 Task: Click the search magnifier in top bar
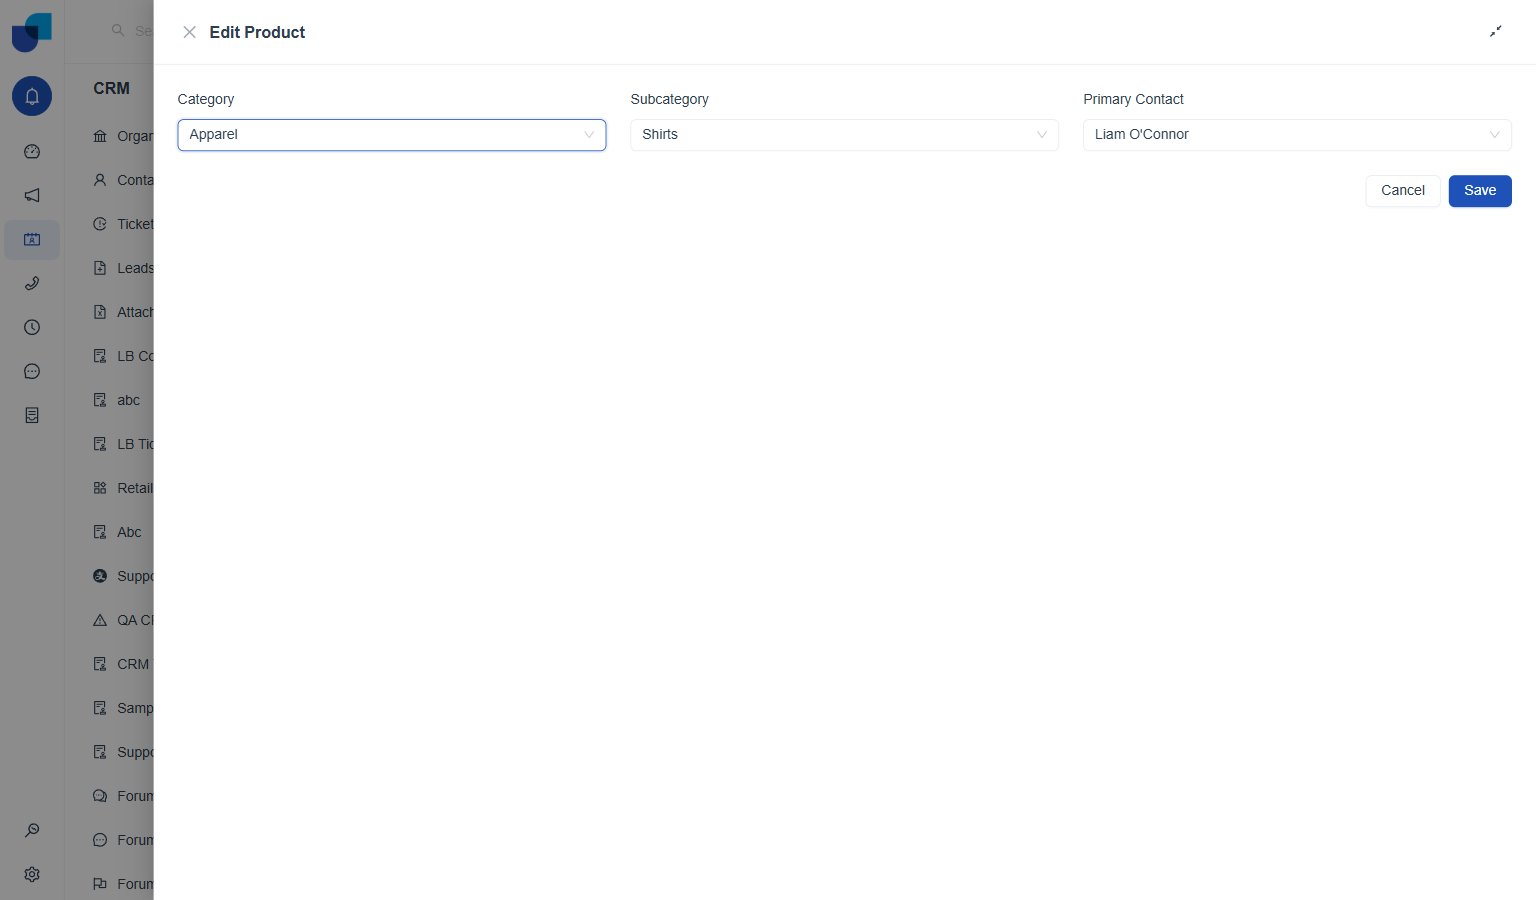click(x=118, y=30)
